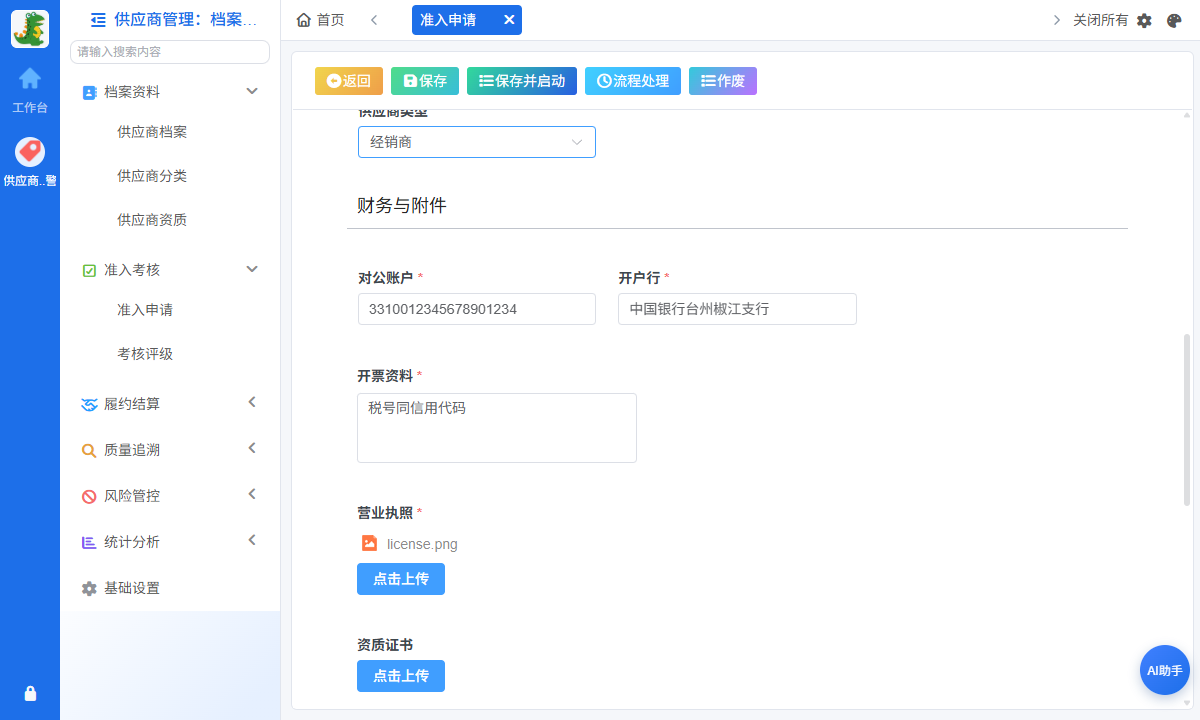The height and width of the screenshot is (720, 1200).
Task: Expand the 风险管控 chevron
Action: (252, 494)
